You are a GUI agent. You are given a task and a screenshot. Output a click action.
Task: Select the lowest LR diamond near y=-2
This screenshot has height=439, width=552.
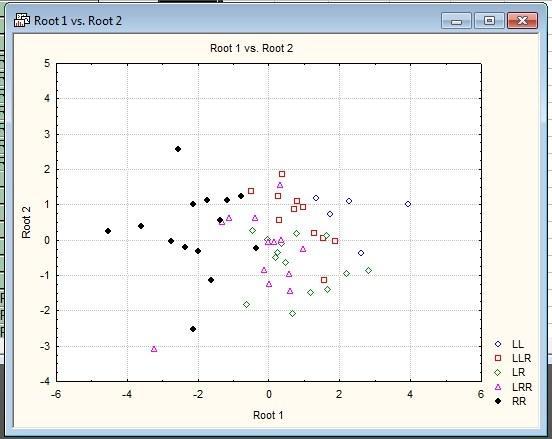pos(292,313)
